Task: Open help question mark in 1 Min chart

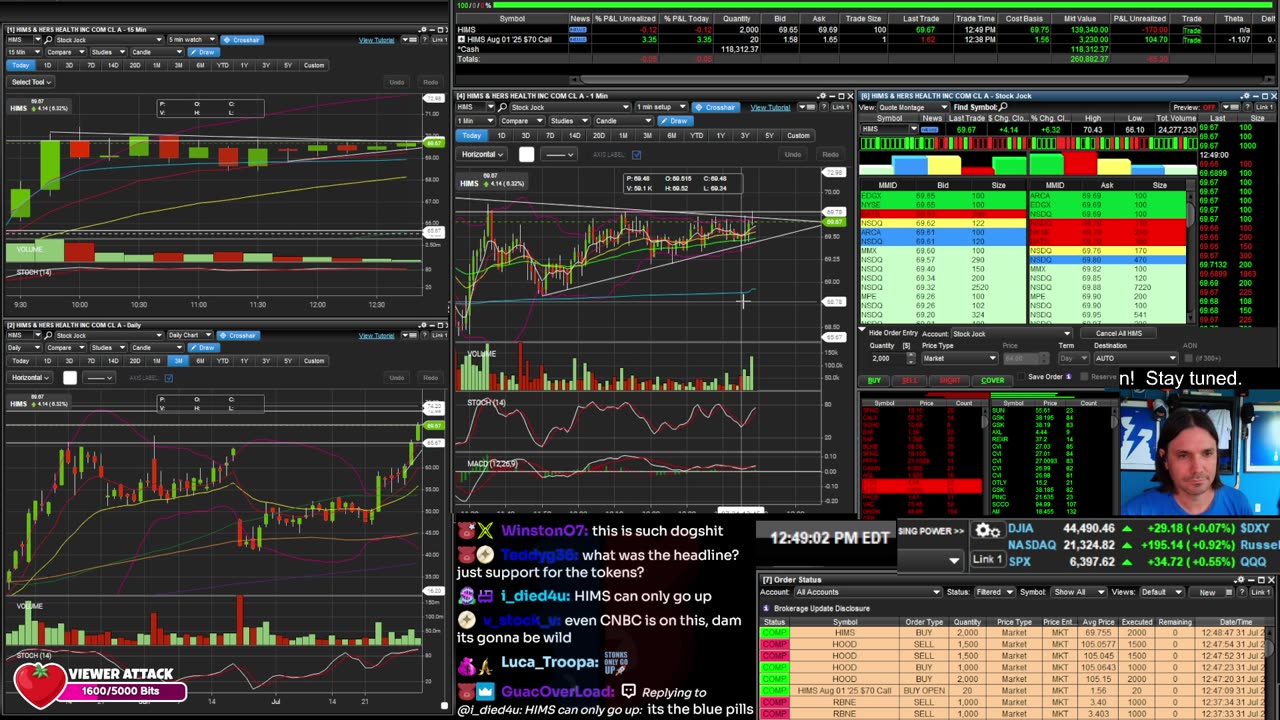Action: pyautogui.click(x=824, y=107)
